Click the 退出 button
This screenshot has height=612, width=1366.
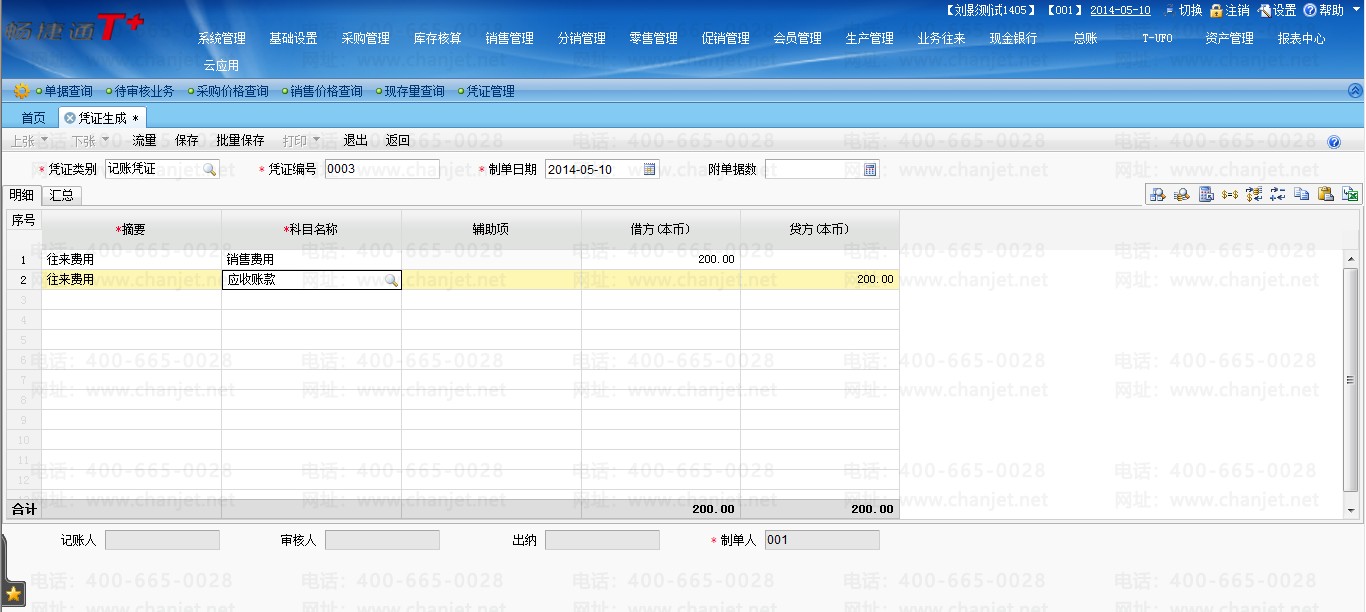pos(356,140)
